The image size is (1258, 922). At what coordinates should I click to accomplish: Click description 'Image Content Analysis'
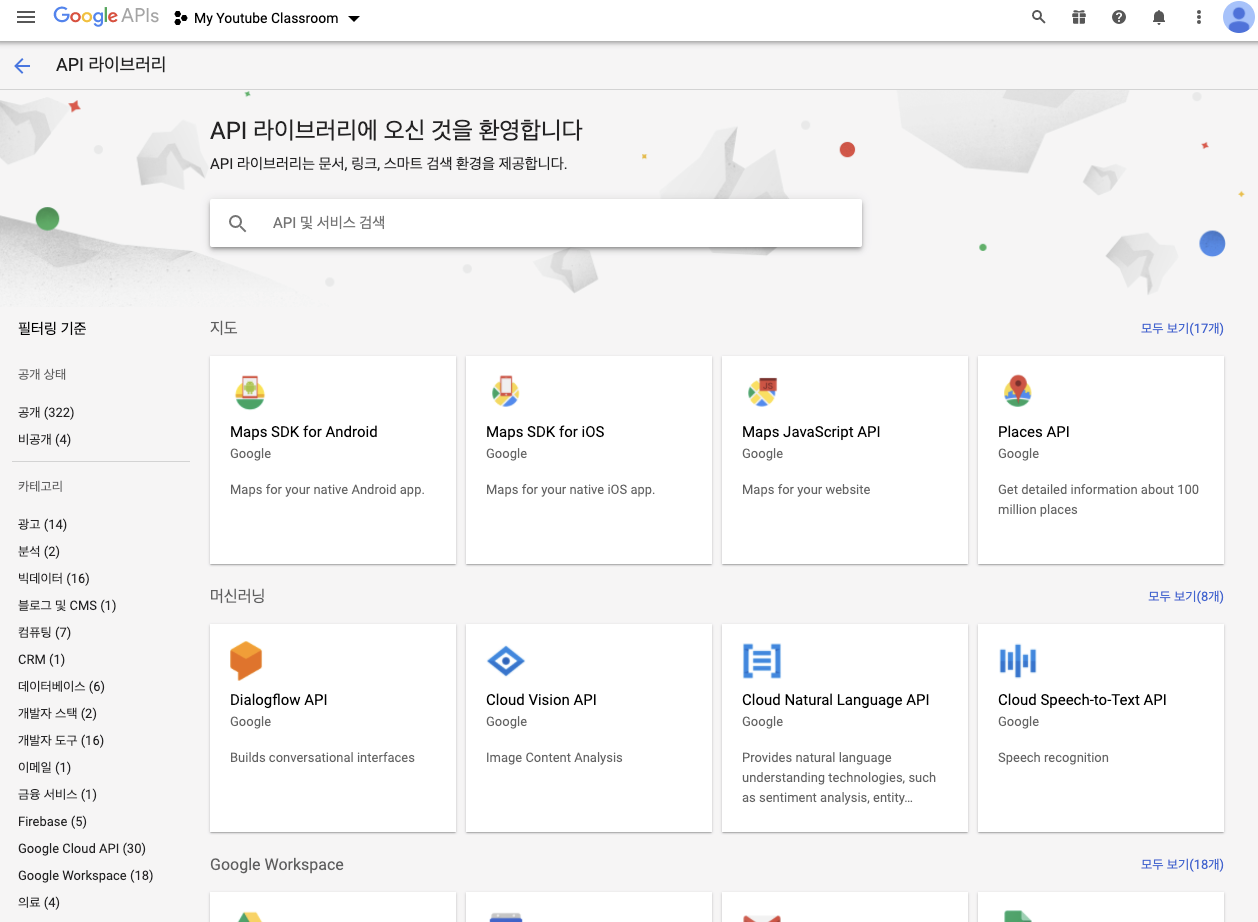pyautogui.click(x=554, y=758)
